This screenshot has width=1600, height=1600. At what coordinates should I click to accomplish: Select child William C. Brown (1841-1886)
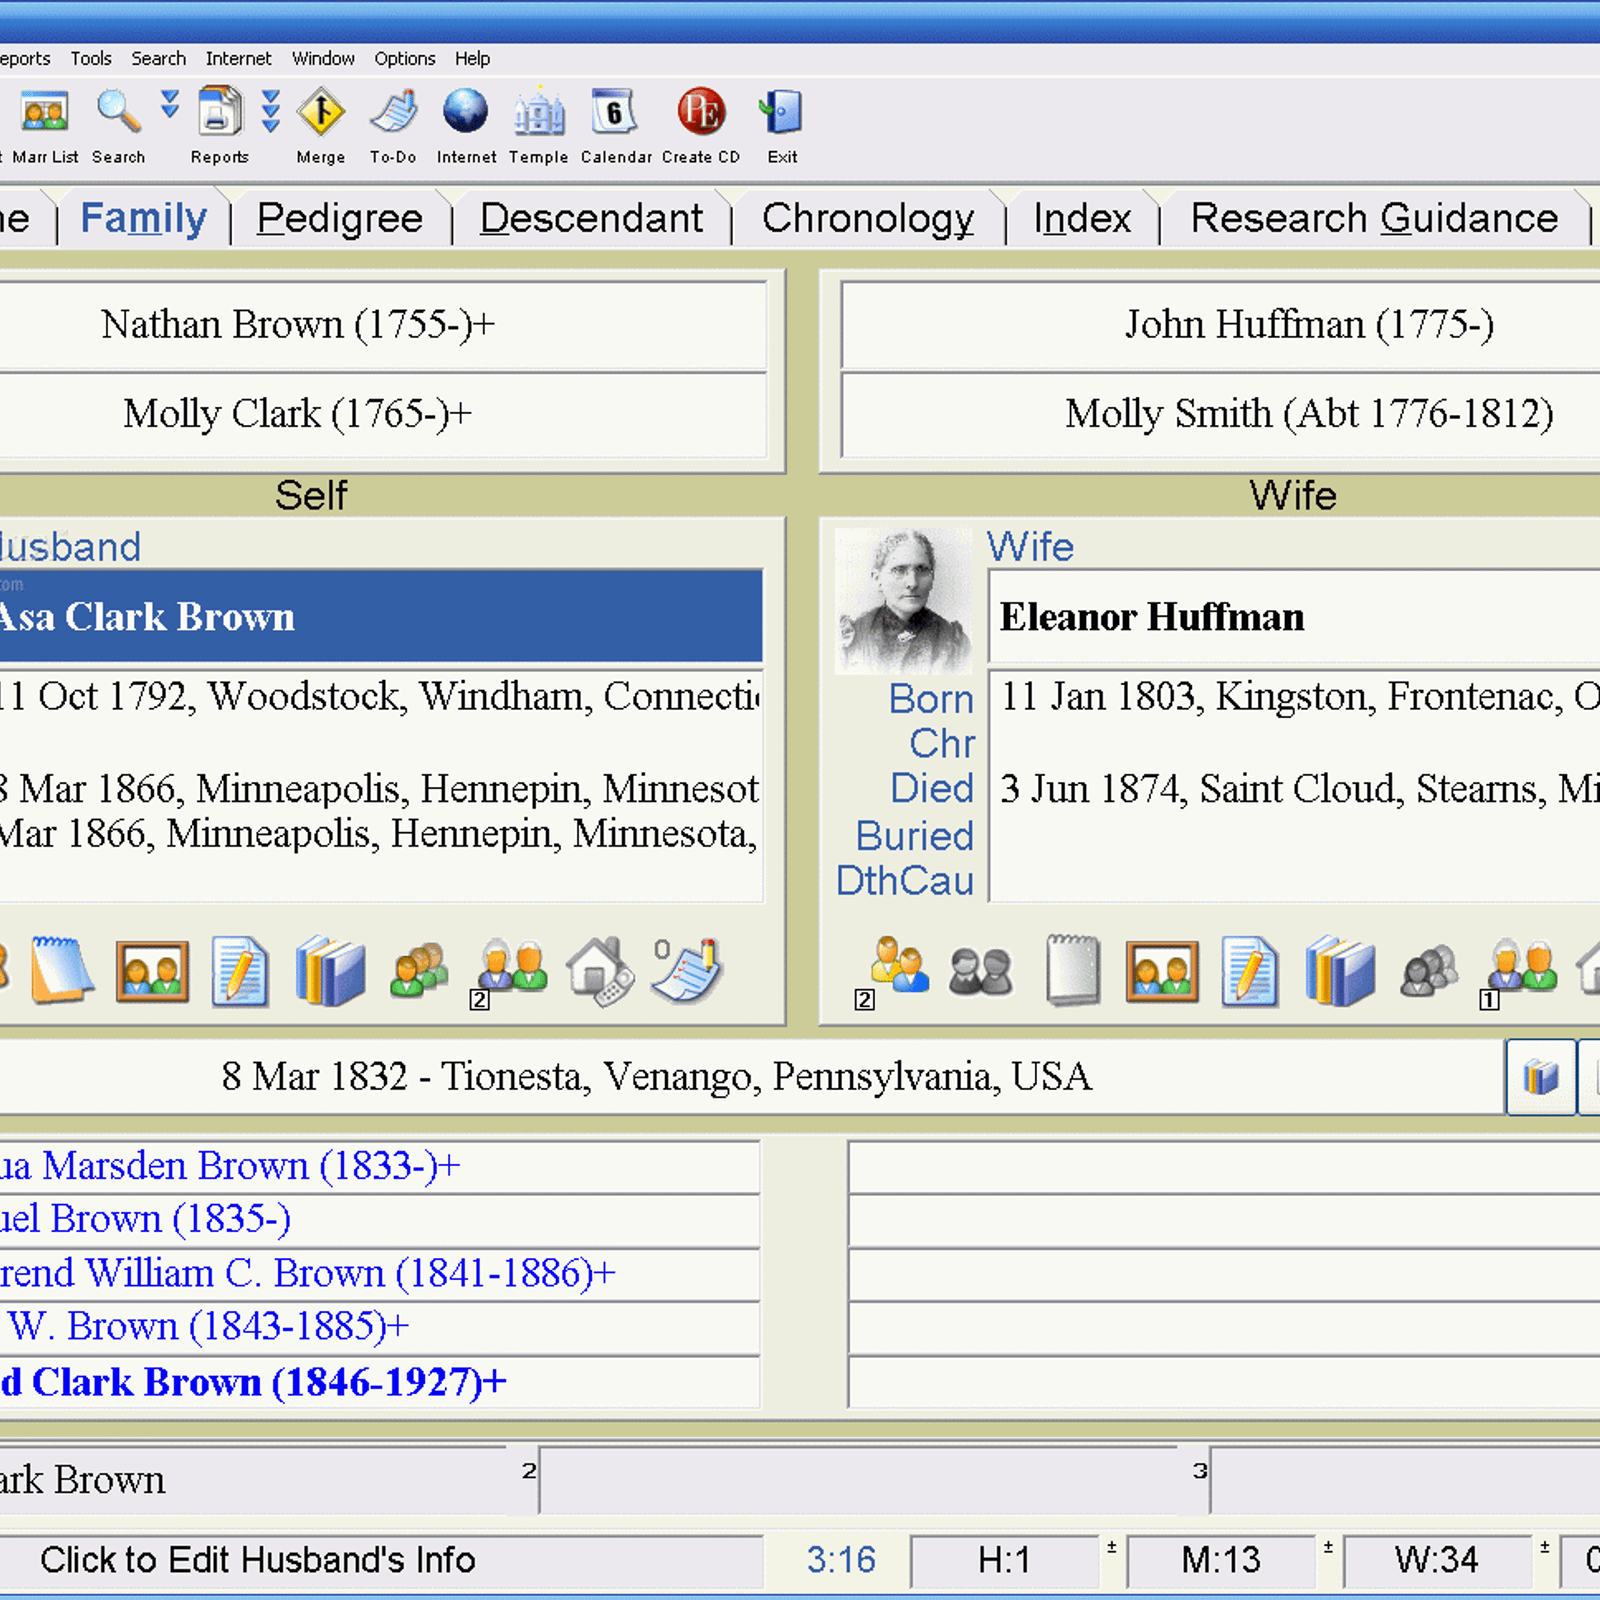379,1273
